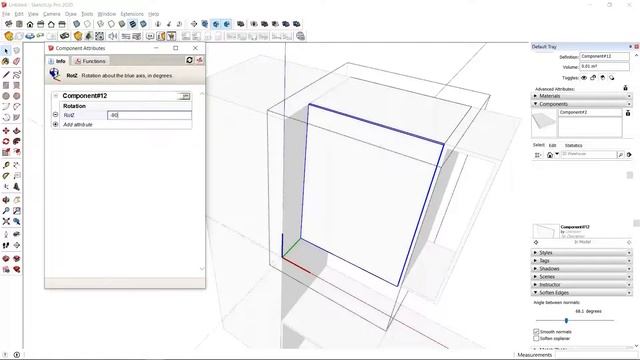Choose the Rectangle tool
640x360 pixels.
[x=6, y=85]
